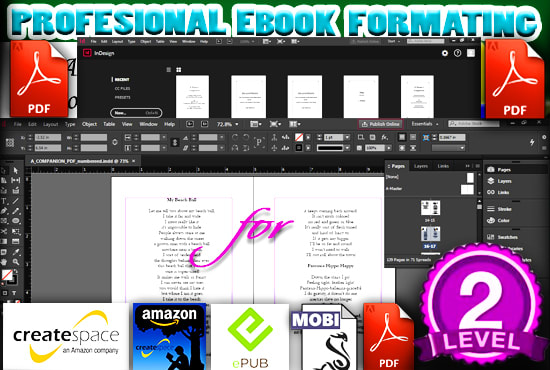Click the fill color swatch in control bar
This screenshot has height=370, width=550.
(x=299, y=137)
